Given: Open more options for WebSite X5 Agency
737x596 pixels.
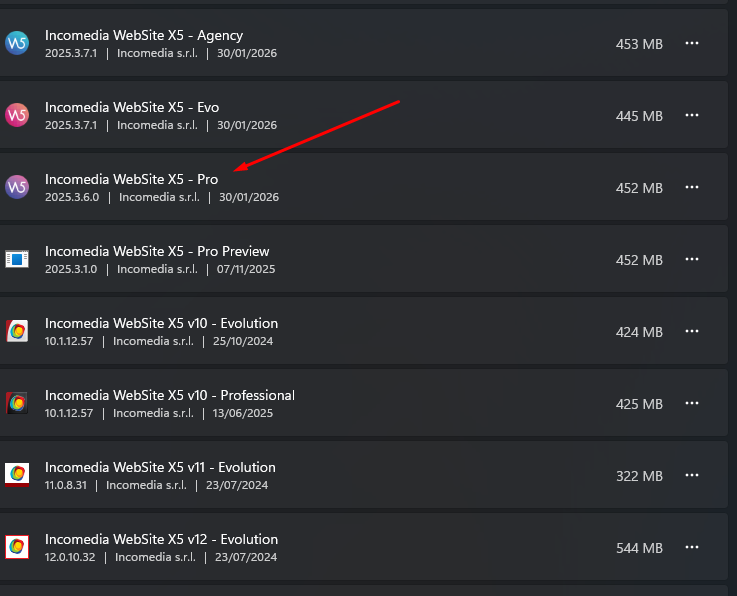Looking at the screenshot, I should (692, 44).
